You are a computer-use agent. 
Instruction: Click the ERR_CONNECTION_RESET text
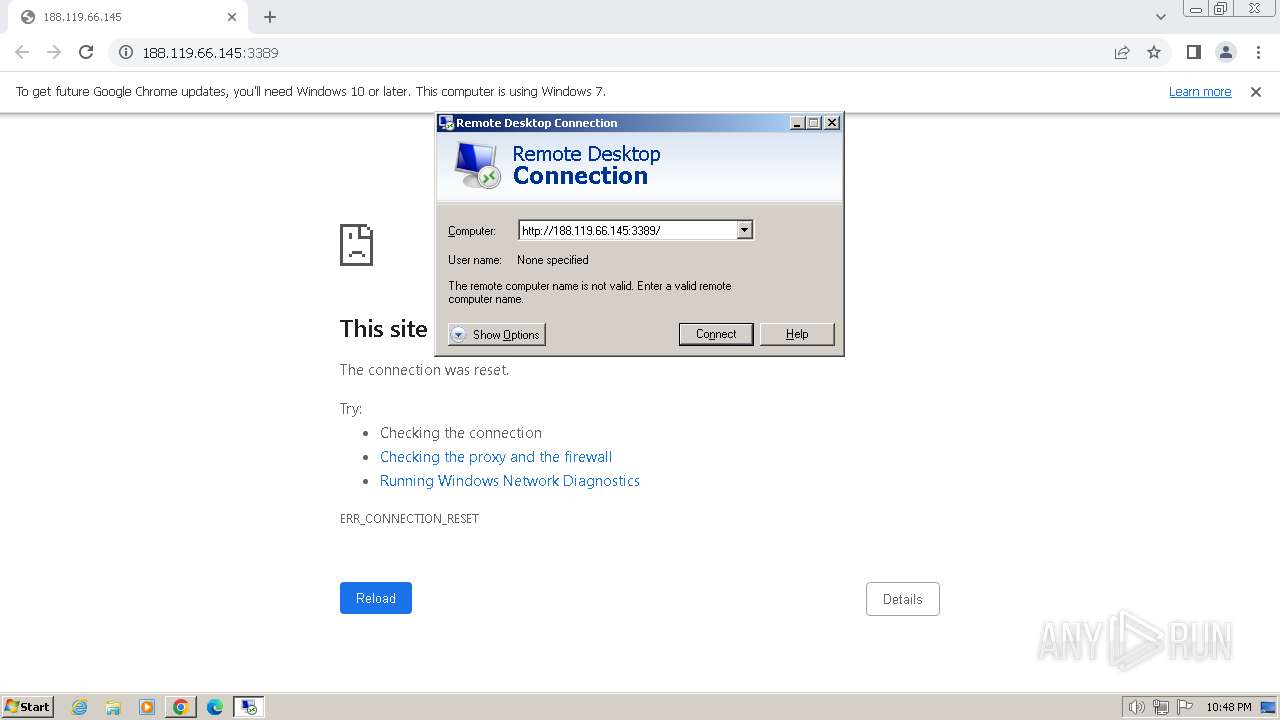[409, 519]
